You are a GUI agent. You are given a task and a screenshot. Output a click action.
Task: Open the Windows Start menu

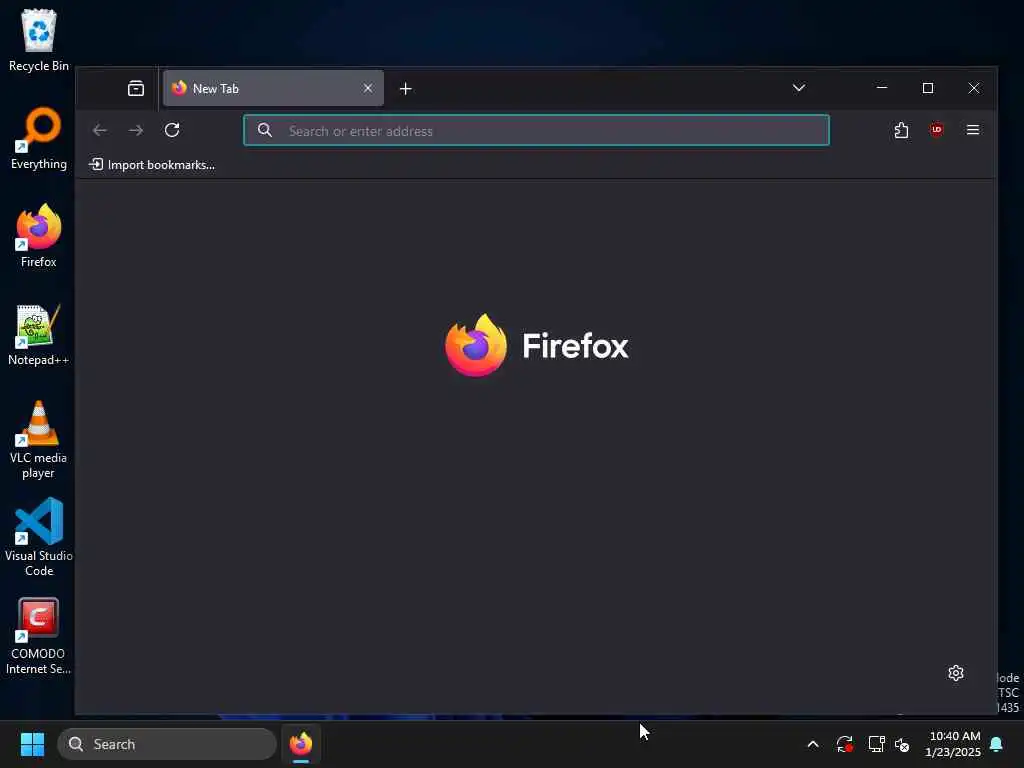tap(32, 744)
